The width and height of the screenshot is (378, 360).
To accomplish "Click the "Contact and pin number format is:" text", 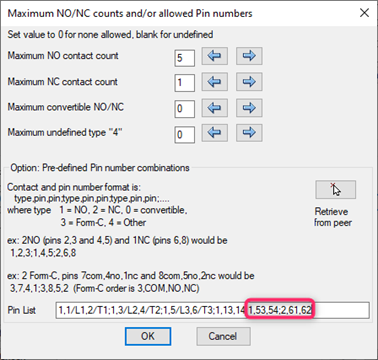I will pos(74,187).
